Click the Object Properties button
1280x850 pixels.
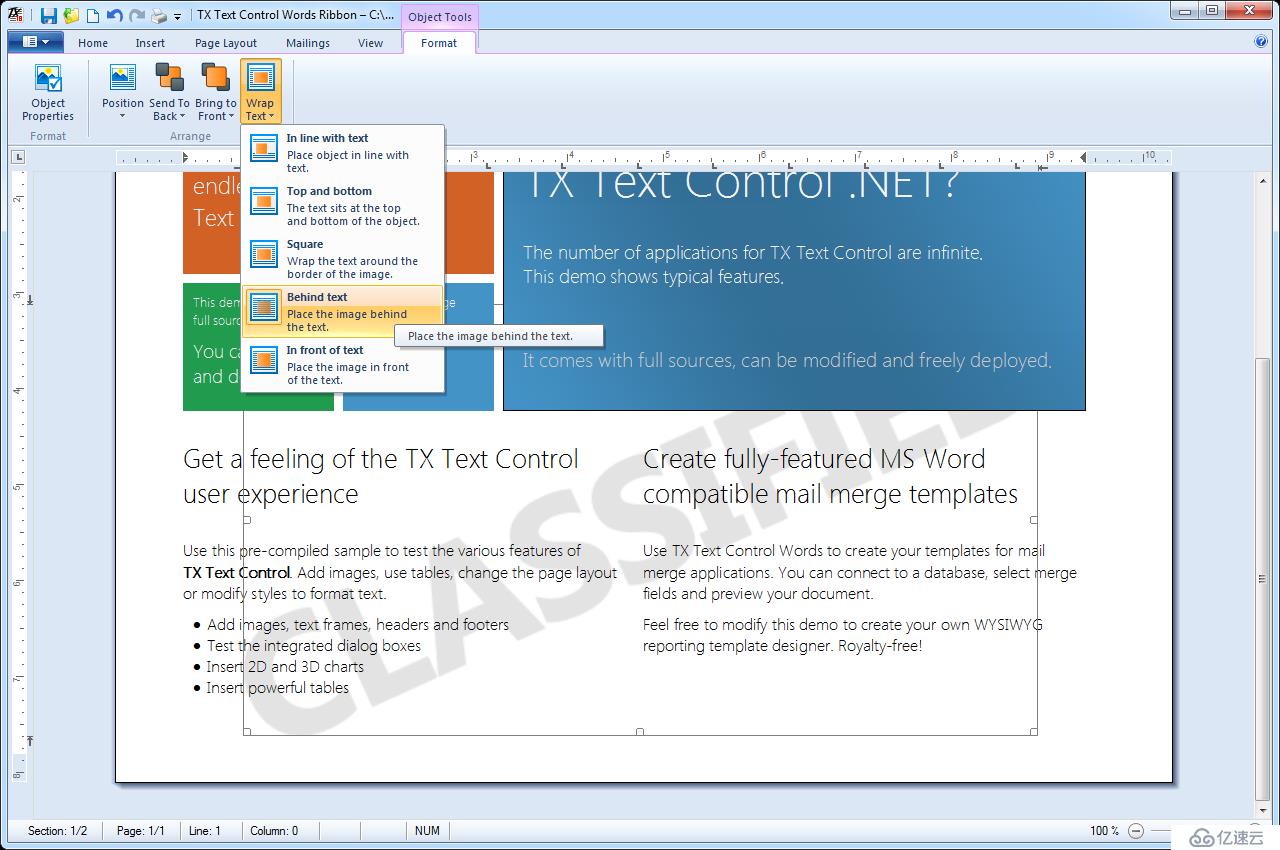[48, 92]
